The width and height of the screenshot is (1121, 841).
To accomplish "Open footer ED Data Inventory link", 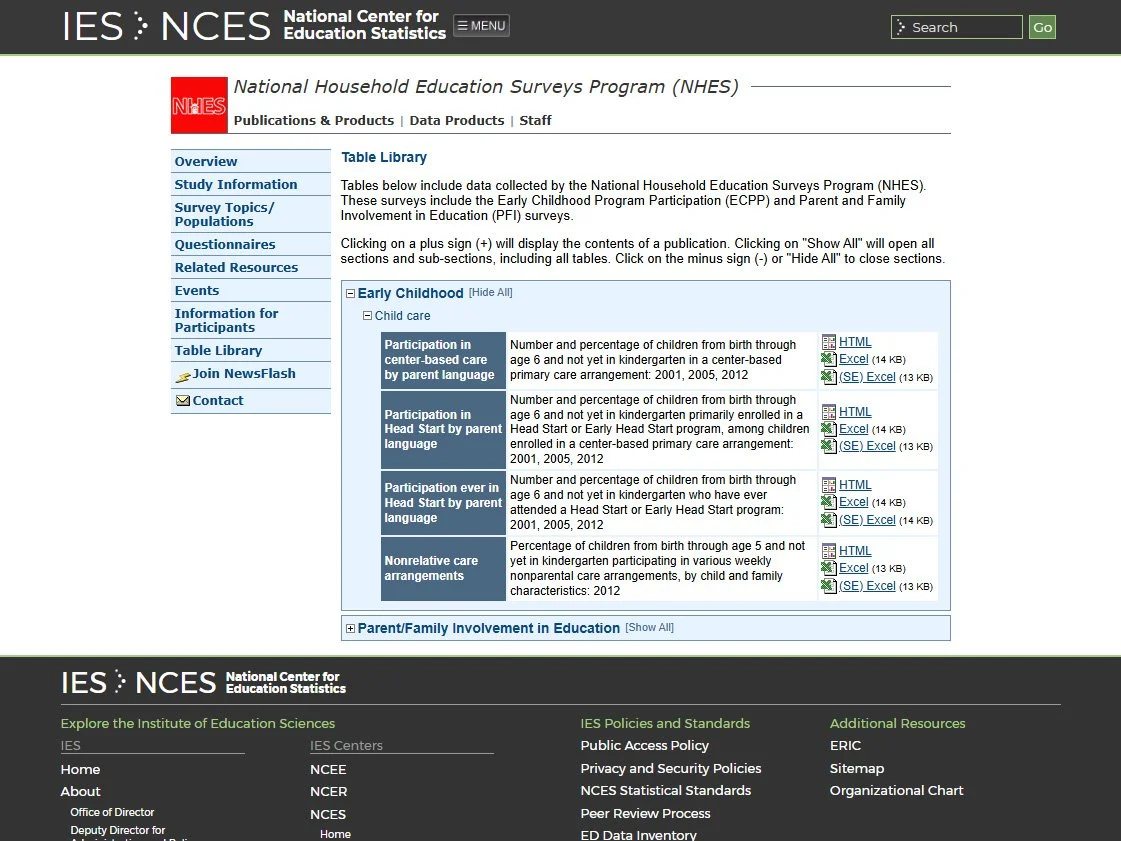I will (638, 835).
